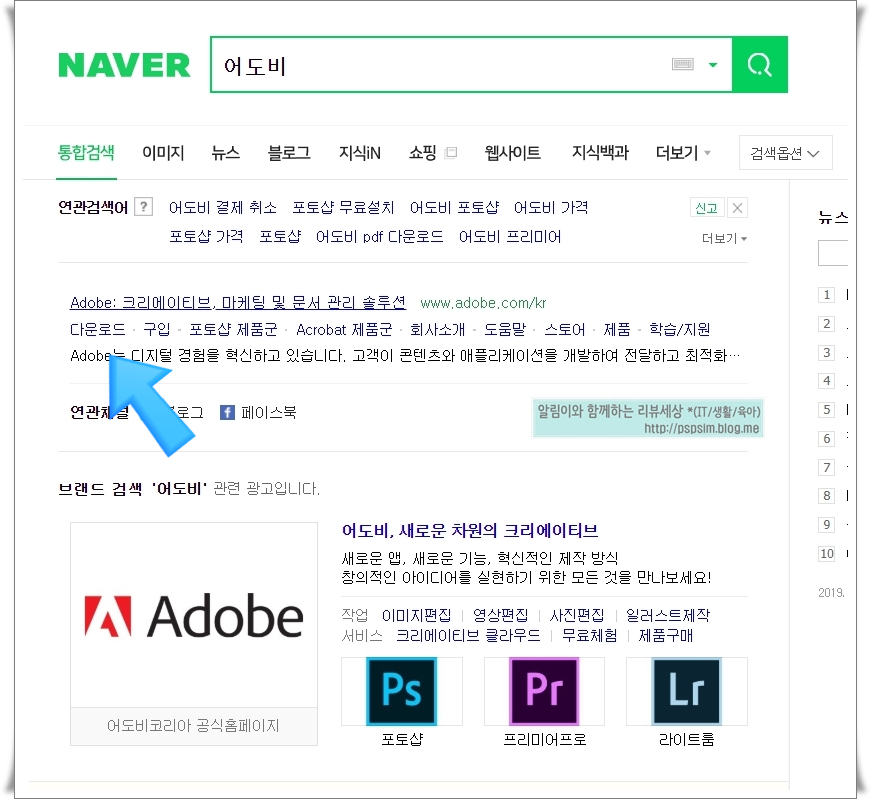This screenshot has width=871, height=799.
Task: Click the 다운로드 sublink
Action: click(x=98, y=329)
